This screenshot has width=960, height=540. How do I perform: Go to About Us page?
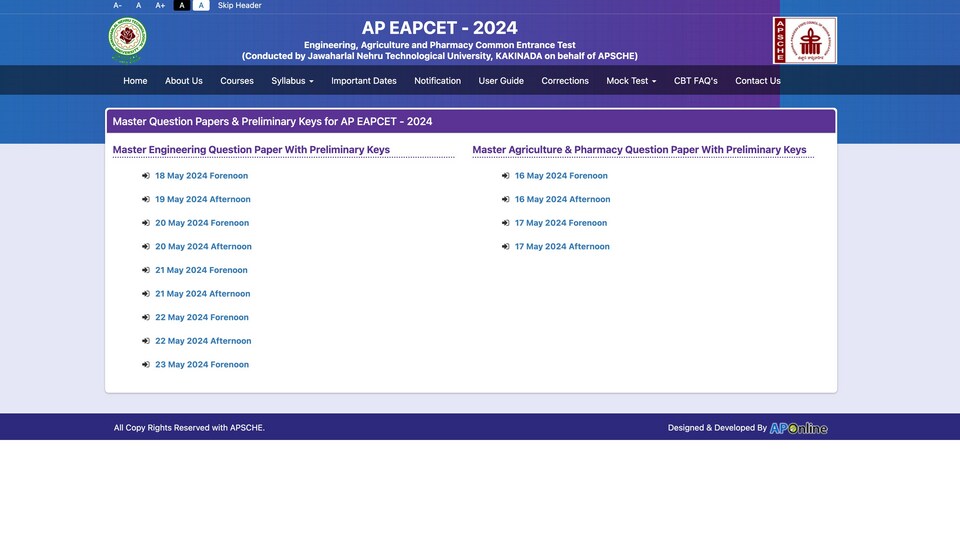[184, 81]
